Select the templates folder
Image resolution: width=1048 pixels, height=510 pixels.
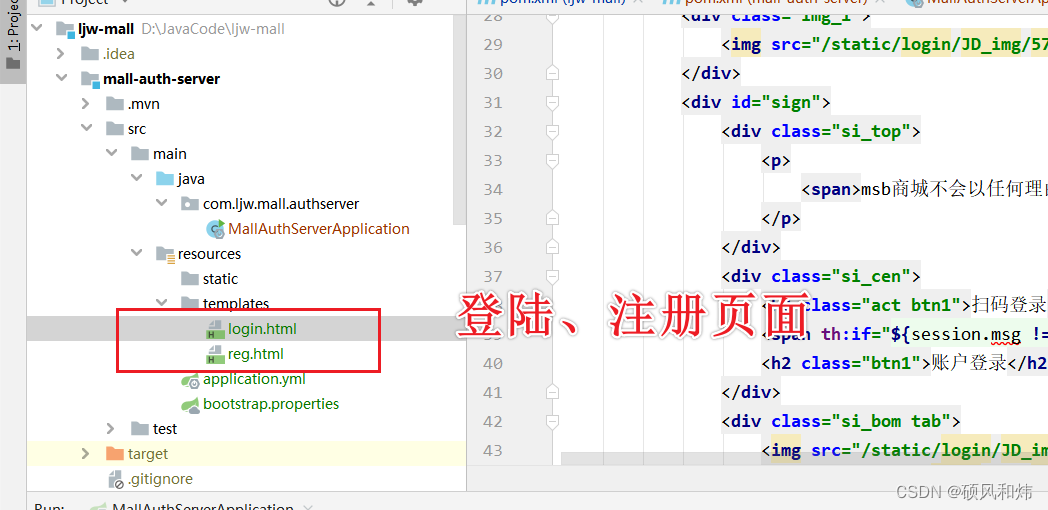pyautogui.click(x=236, y=303)
